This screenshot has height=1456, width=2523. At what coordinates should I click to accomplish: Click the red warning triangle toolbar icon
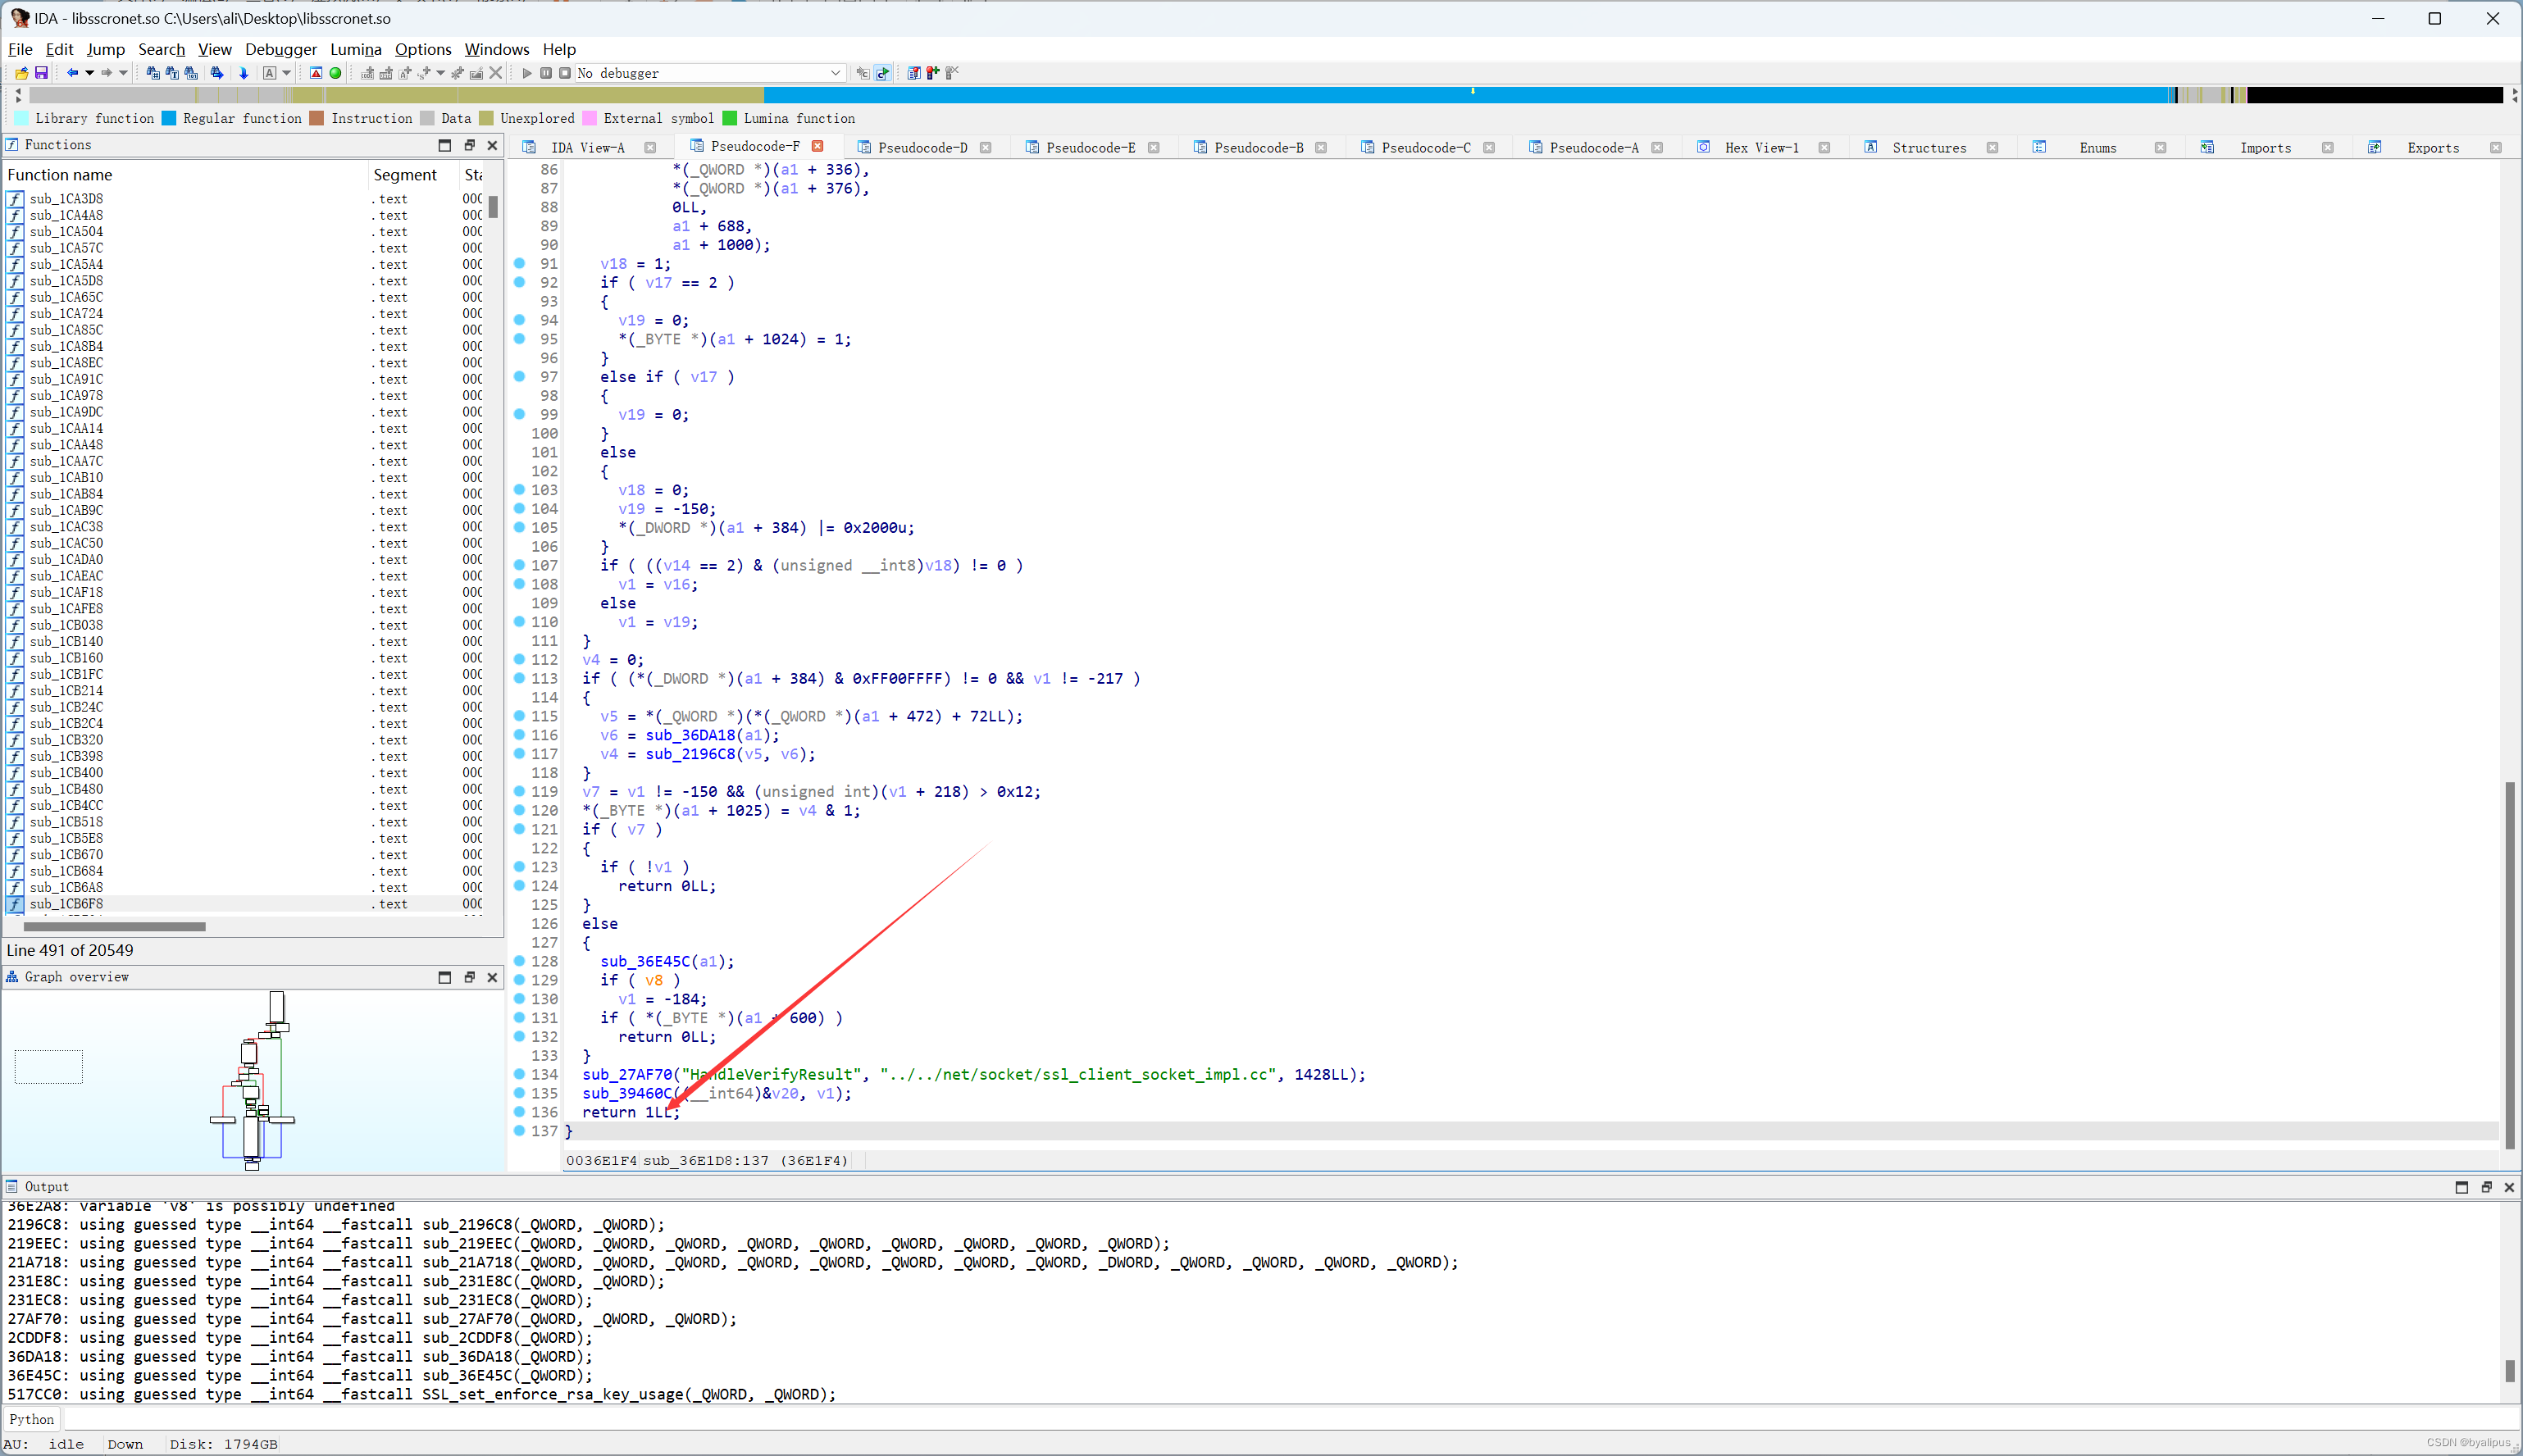pos(316,73)
